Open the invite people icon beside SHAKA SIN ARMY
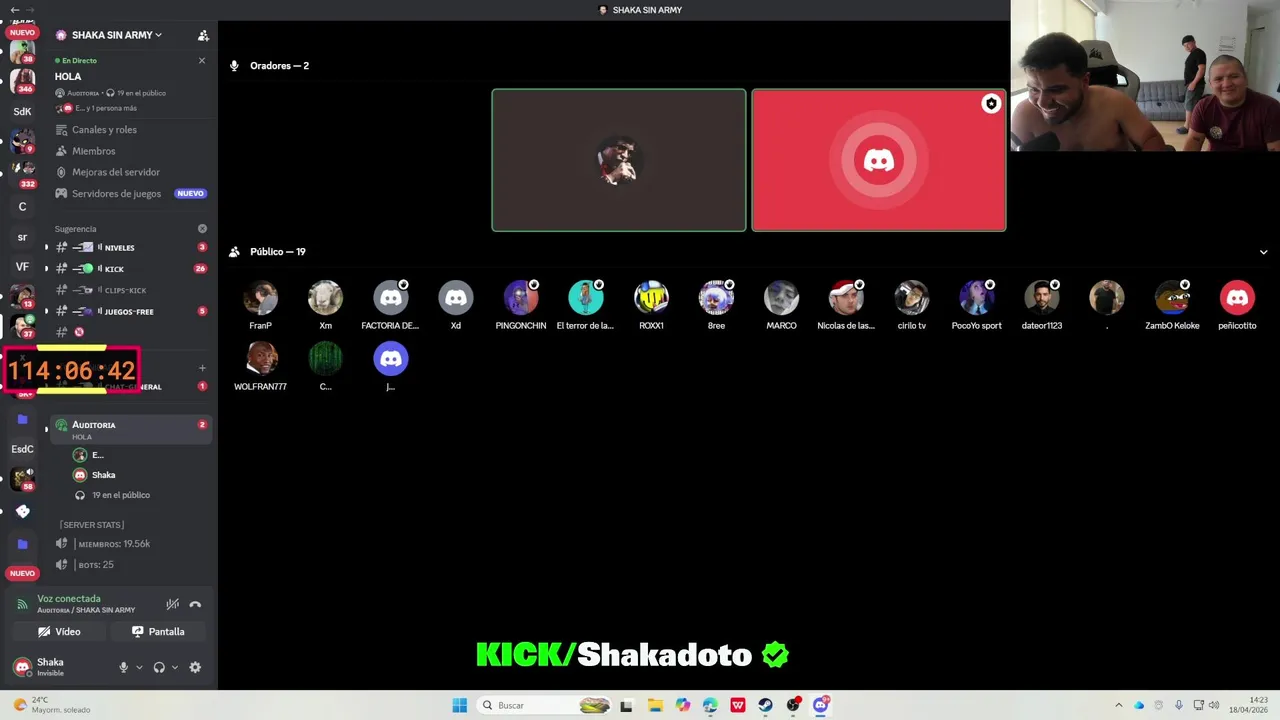1280x720 pixels. click(x=203, y=35)
